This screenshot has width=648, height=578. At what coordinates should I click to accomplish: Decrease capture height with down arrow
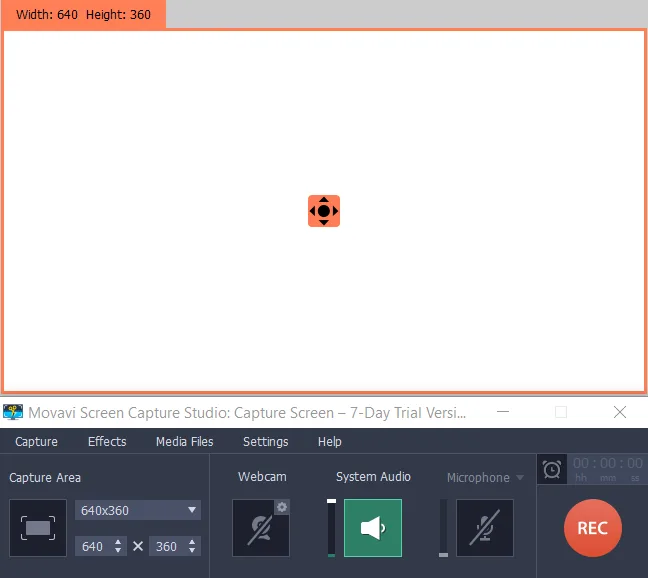192,551
